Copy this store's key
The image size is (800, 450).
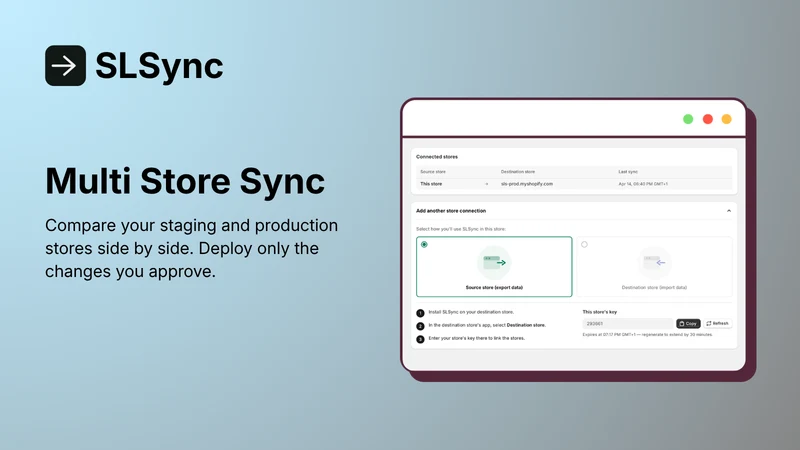tap(688, 323)
